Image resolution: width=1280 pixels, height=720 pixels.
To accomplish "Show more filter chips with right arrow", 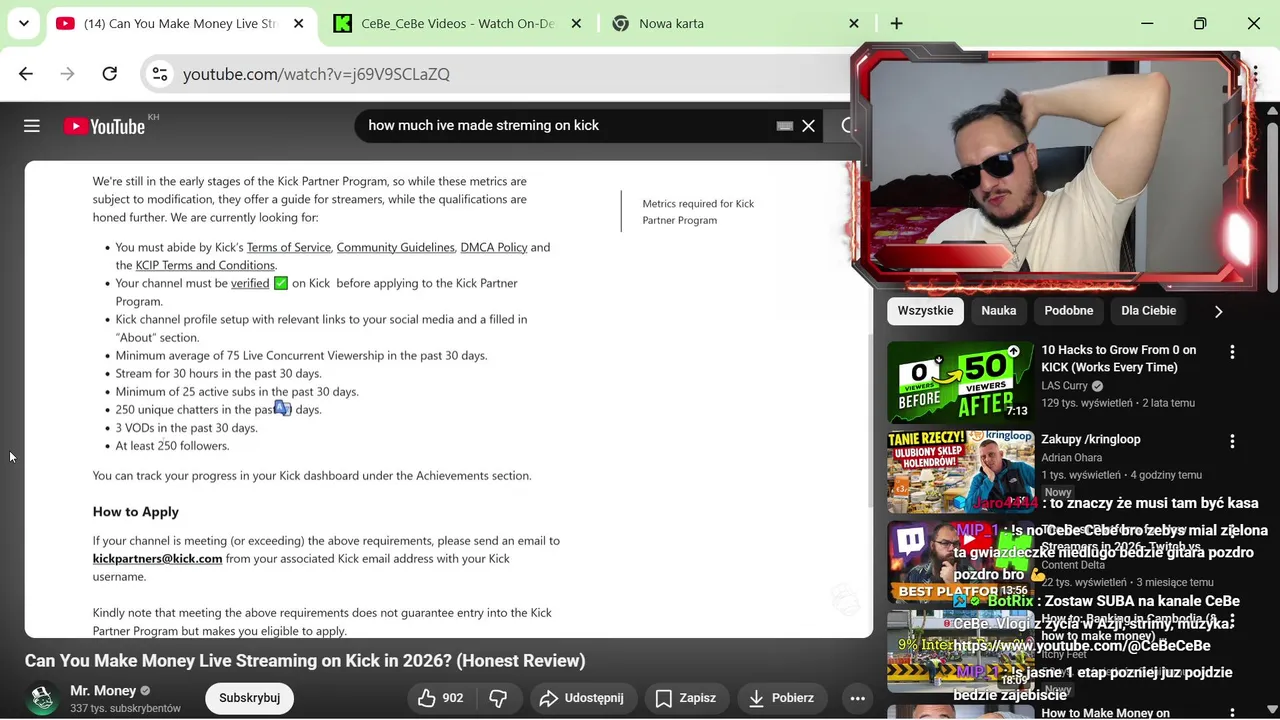I will [1218, 311].
